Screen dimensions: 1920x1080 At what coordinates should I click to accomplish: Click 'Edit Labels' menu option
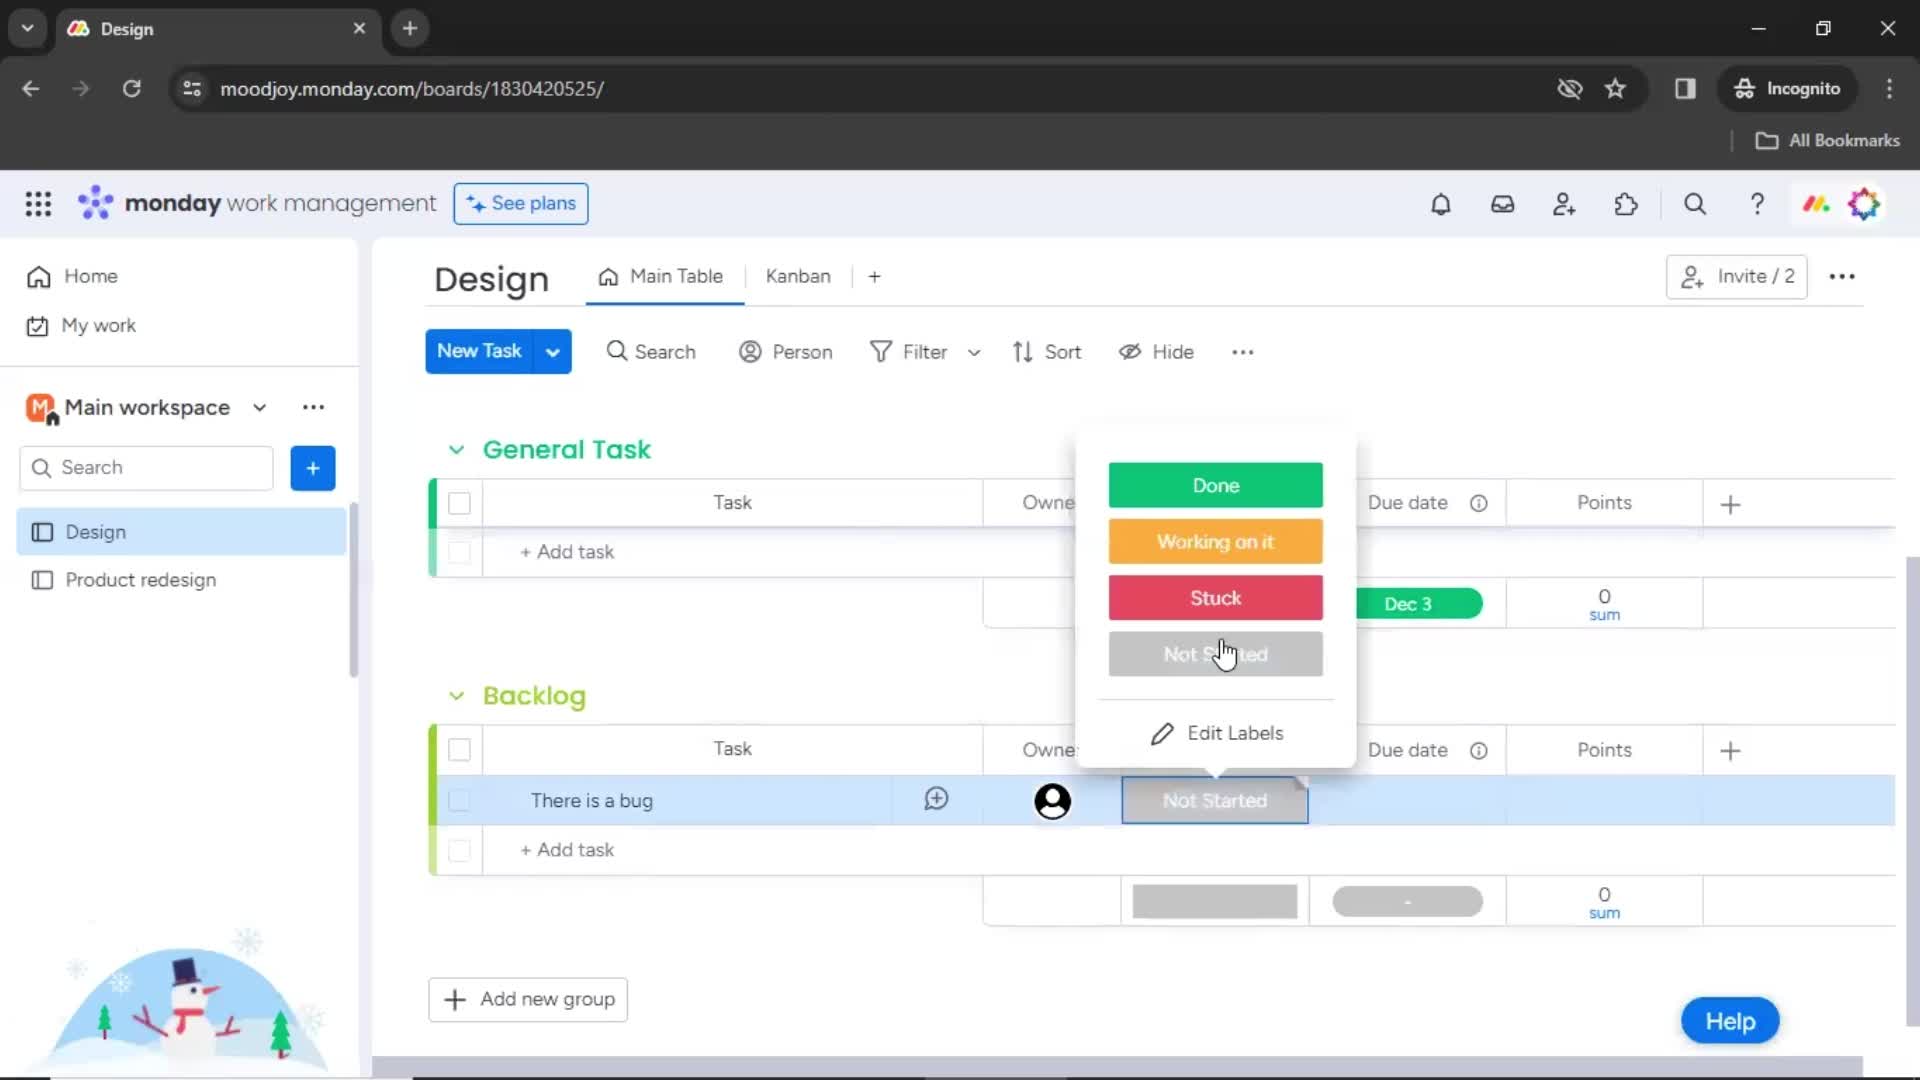point(1215,733)
